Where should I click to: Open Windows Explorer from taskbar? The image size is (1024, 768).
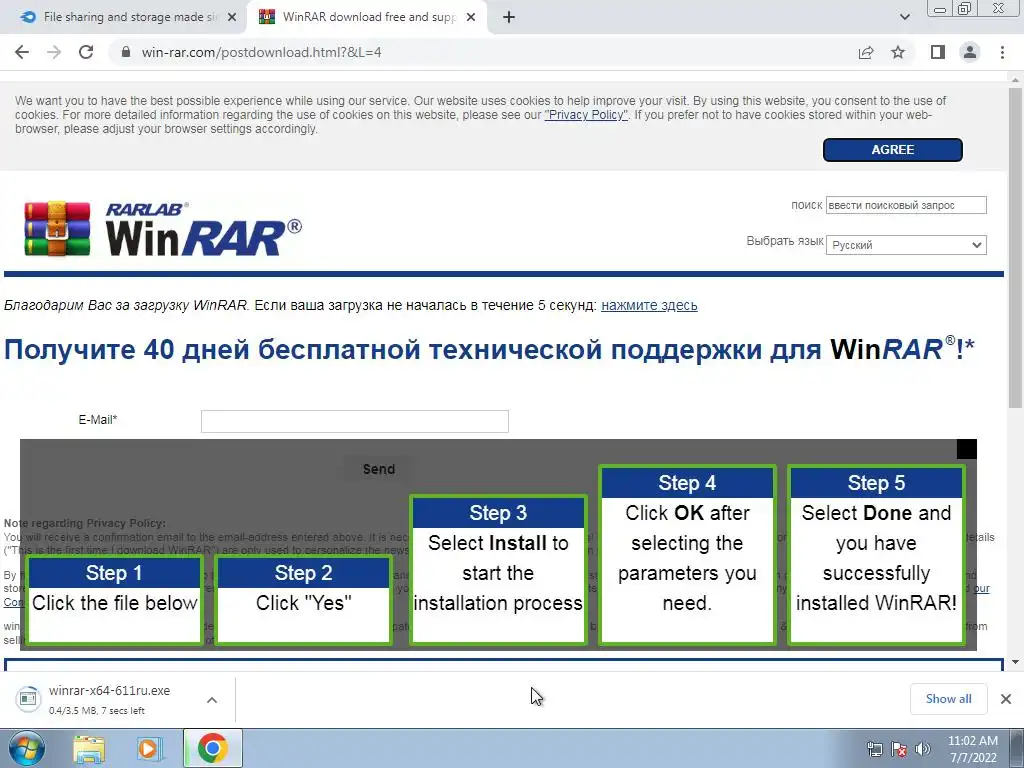pyautogui.click(x=89, y=748)
